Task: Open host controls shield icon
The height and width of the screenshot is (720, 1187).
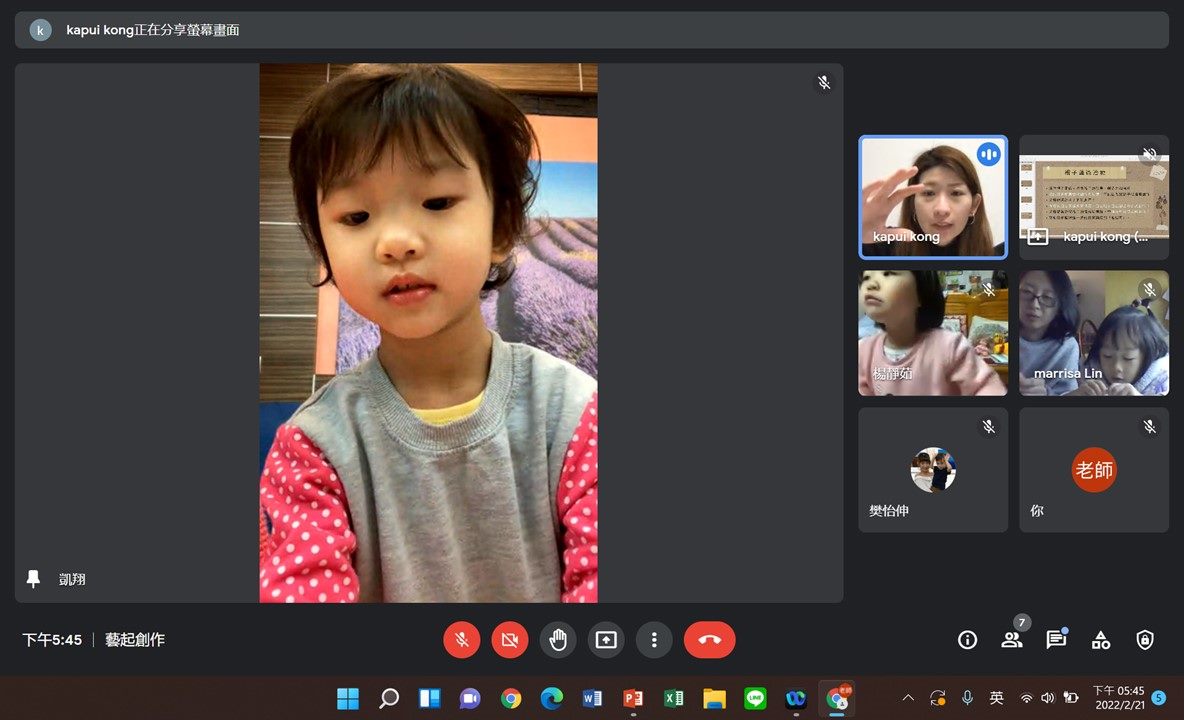Action: 1145,640
